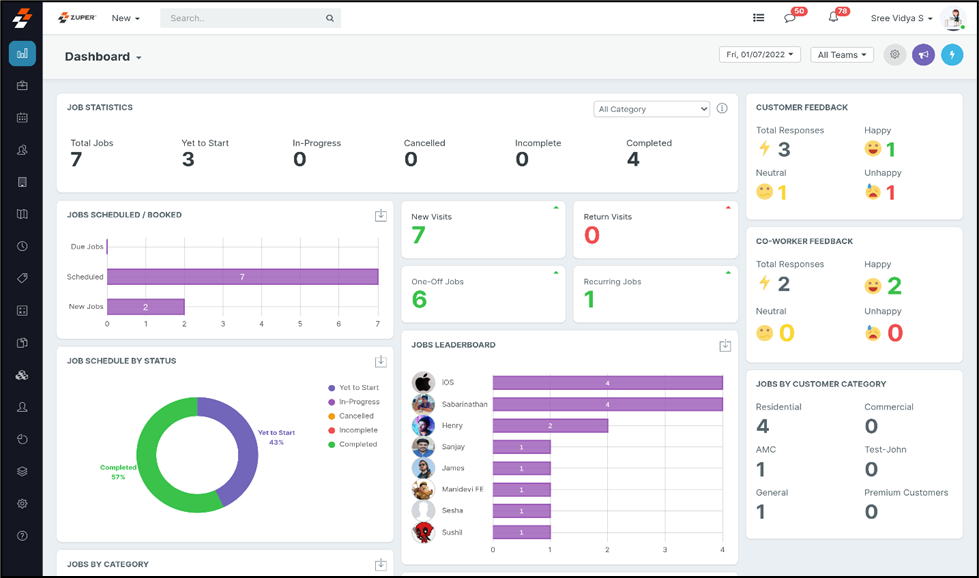Open the All Category dropdown in Job Statistics

click(651, 107)
